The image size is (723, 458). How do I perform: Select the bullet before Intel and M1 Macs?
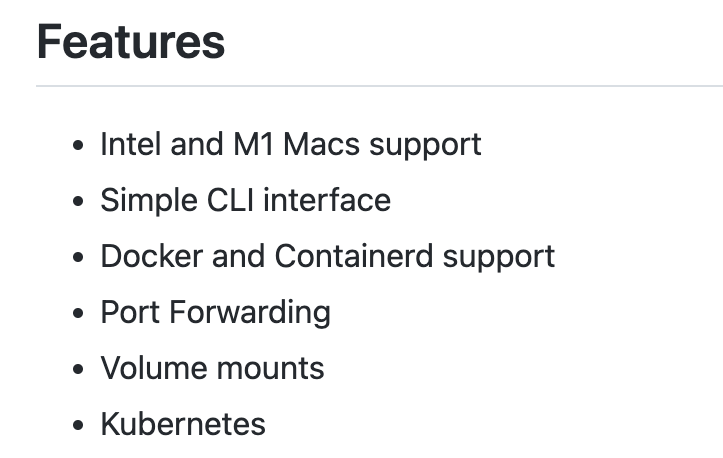coord(79,146)
